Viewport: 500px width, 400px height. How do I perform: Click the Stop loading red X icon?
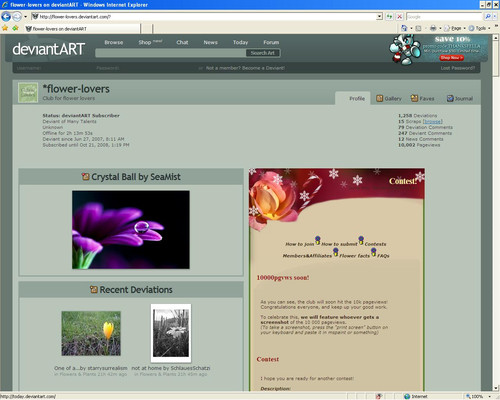pos(400,16)
